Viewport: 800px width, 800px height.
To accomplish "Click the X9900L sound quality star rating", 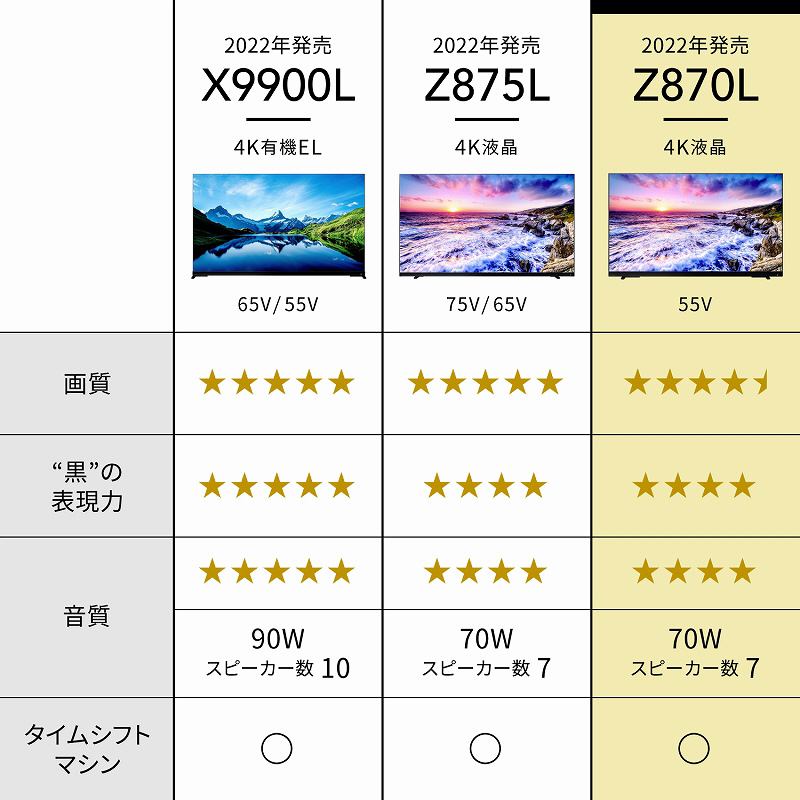I will pos(277,572).
